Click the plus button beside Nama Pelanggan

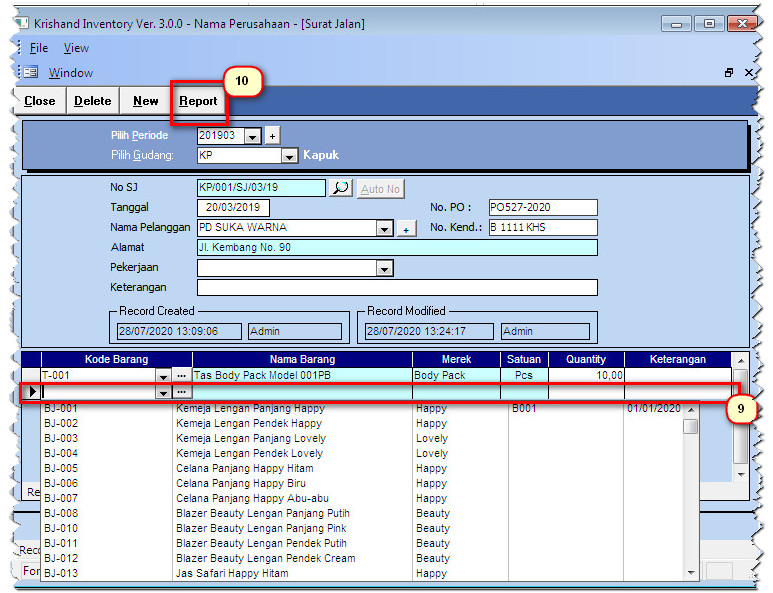click(x=406, y=229)
